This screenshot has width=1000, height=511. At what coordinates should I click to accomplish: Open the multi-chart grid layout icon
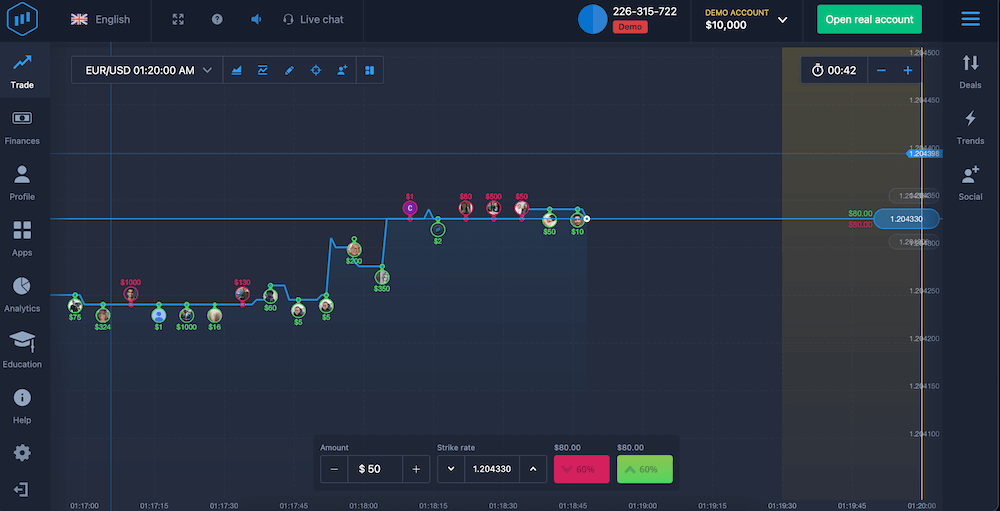click(x=369, y=71)
